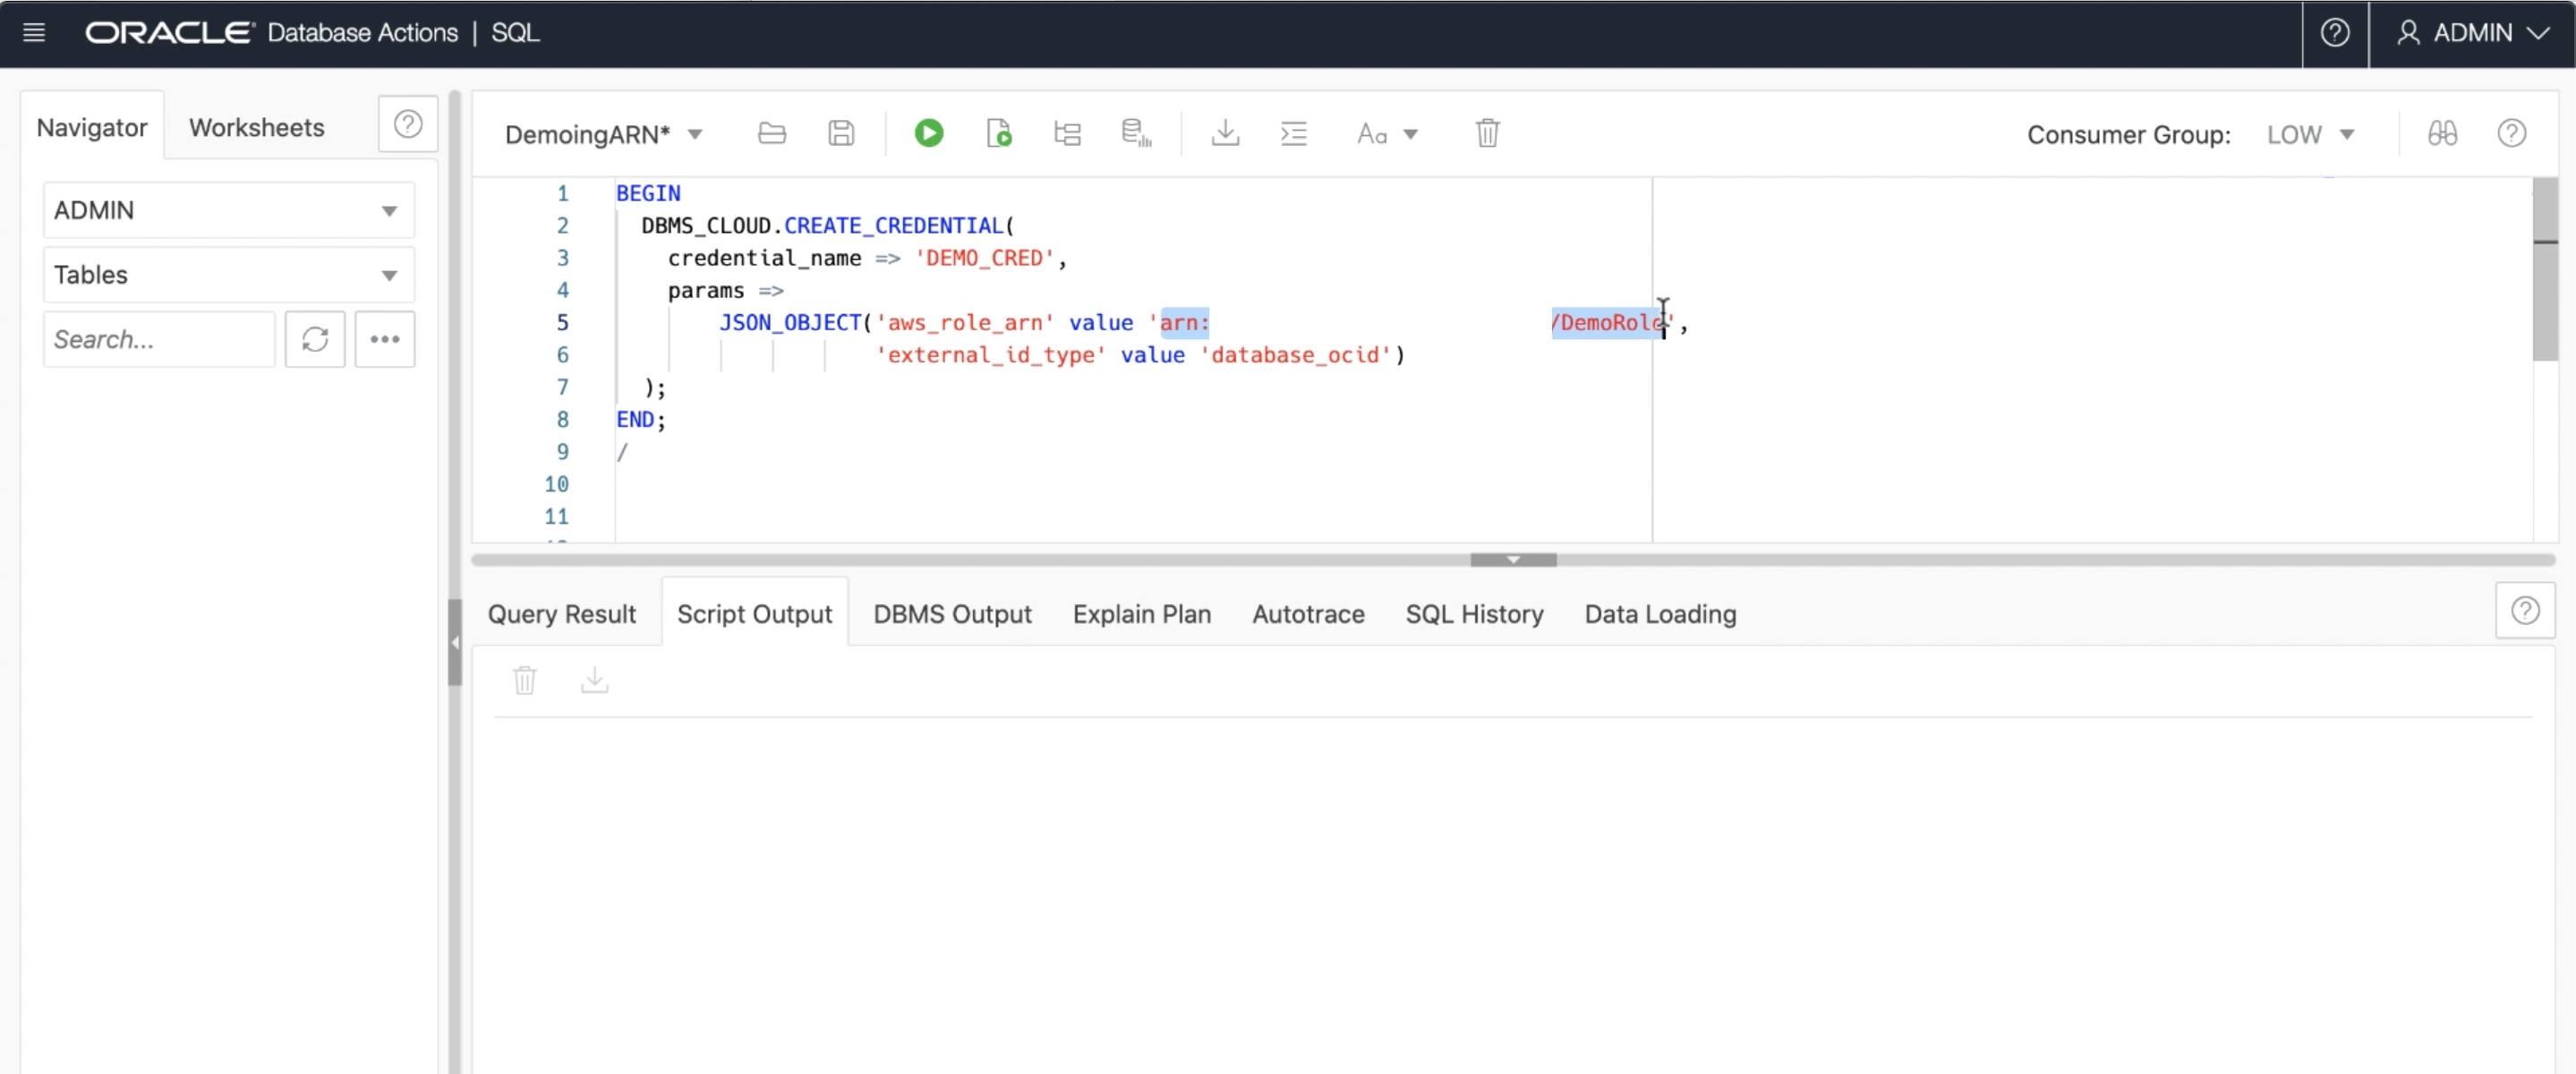This screenshot has width=2576, height=1074.
Task: Click the navigator Search field
Action: 158,340
